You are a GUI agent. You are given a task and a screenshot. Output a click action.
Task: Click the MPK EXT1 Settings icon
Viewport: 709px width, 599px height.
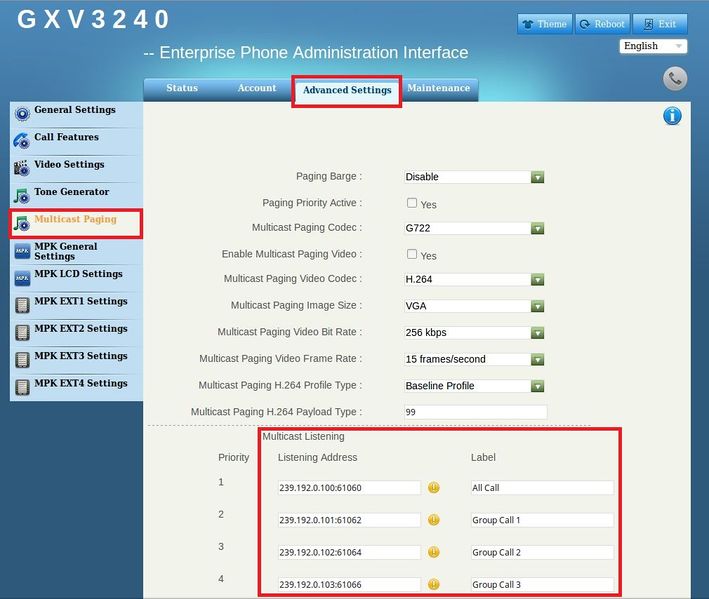22,305
